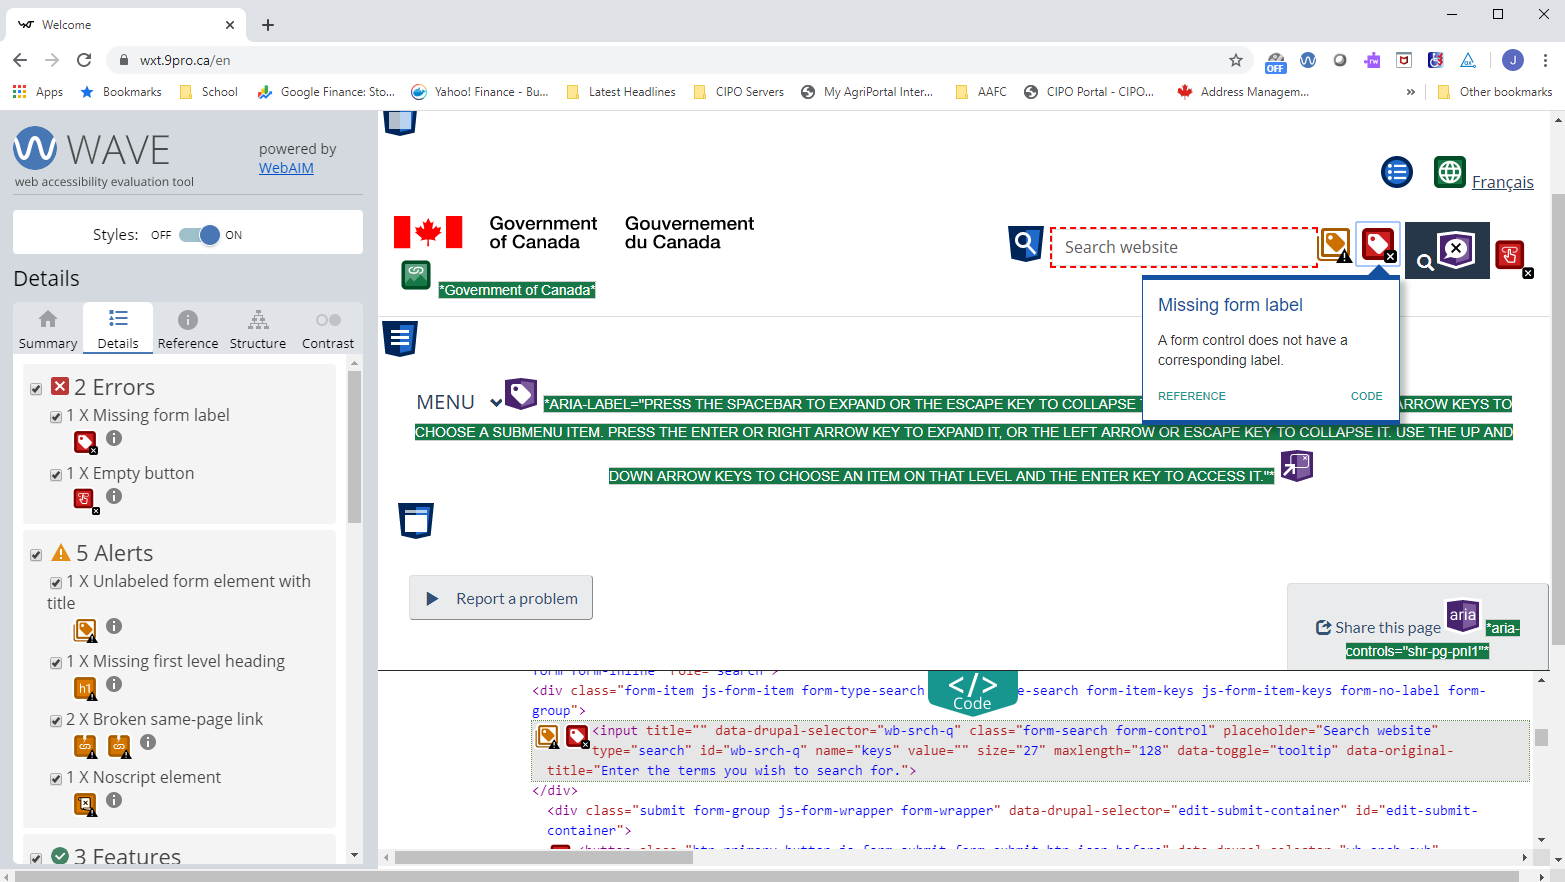Uncheck the Broken same-page link checkbox
The image size is (1565, 882).
[x=56, y=721]
